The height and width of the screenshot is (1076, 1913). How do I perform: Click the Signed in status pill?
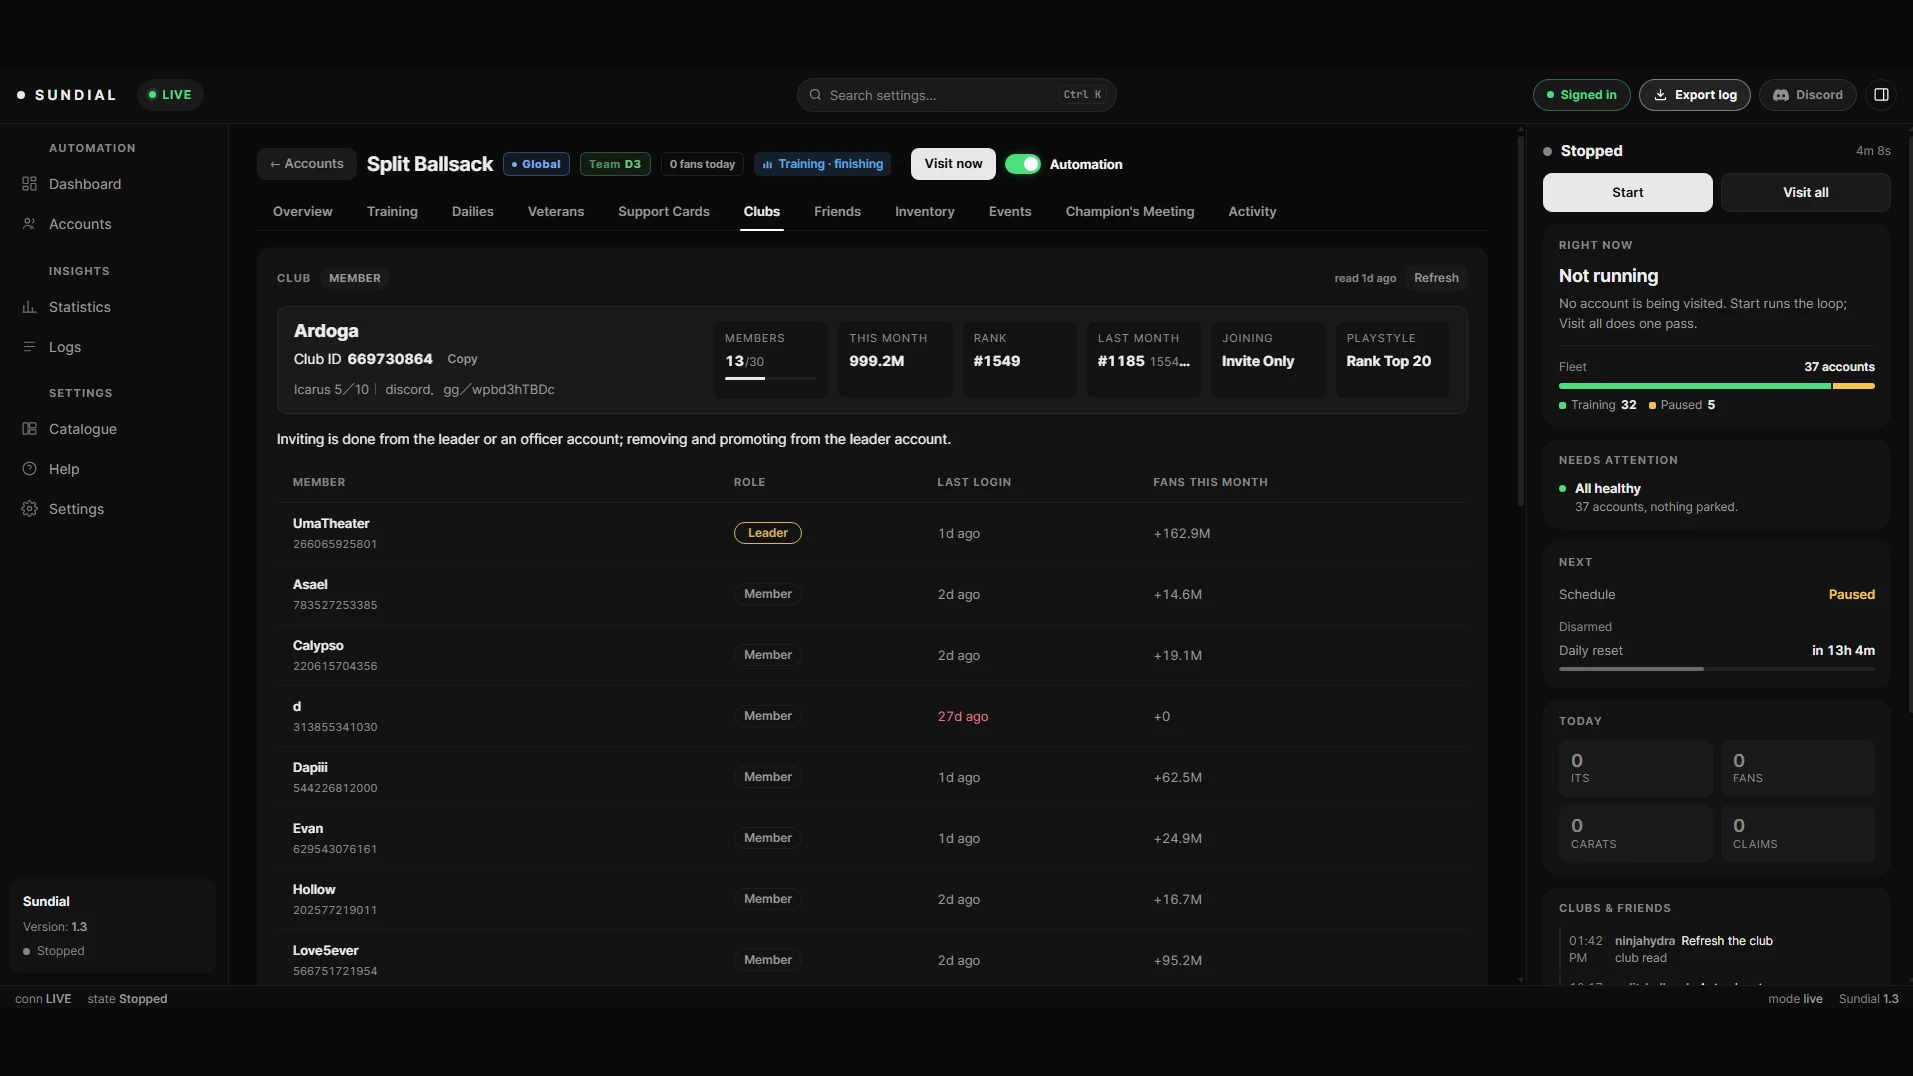pyautogui.click(x=1581, y=95)
